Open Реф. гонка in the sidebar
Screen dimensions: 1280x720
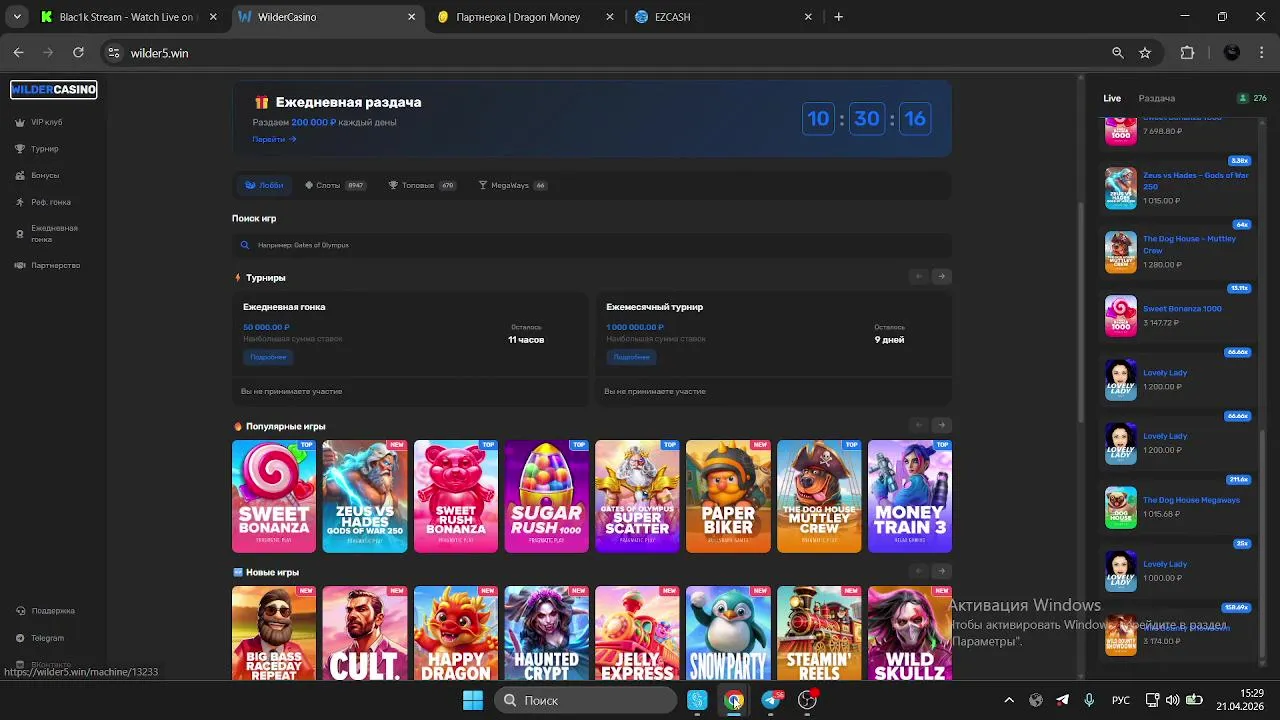pos(43,202)
